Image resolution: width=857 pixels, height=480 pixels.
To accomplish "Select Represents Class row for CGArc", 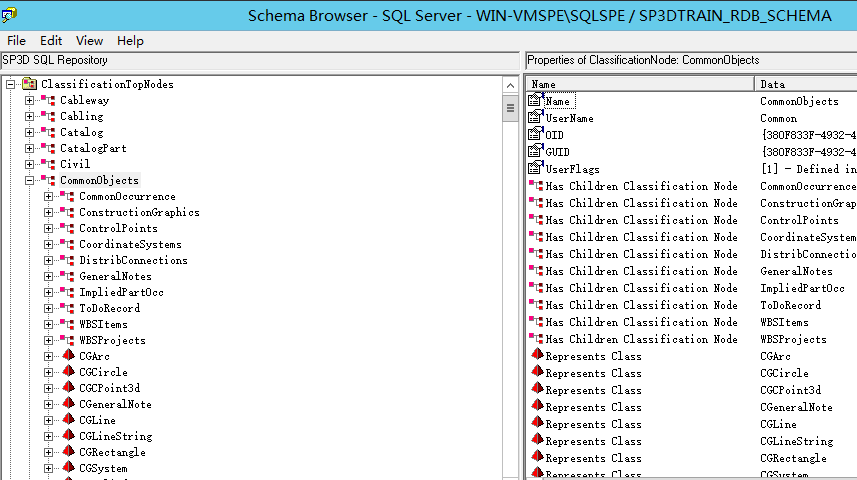I will pyautogui.click(x=692, y=356).
